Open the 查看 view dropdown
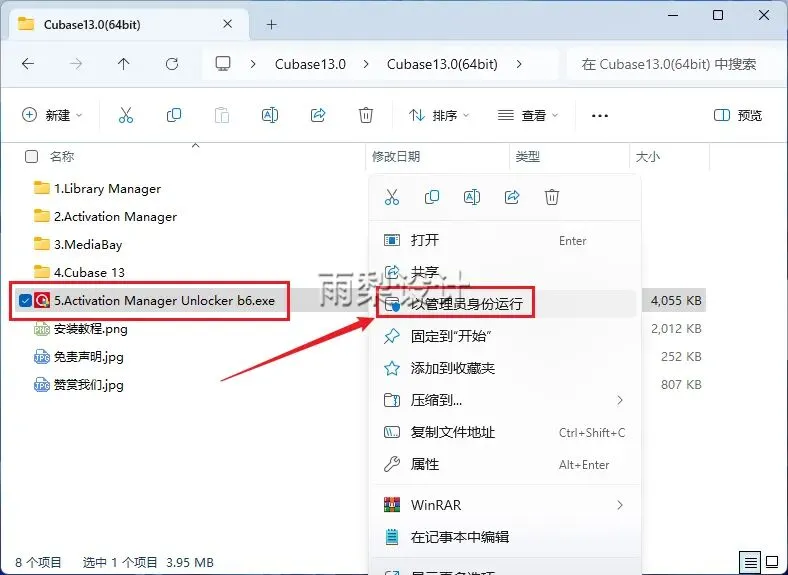Screen dimensions: 788x575 point(528,116)
